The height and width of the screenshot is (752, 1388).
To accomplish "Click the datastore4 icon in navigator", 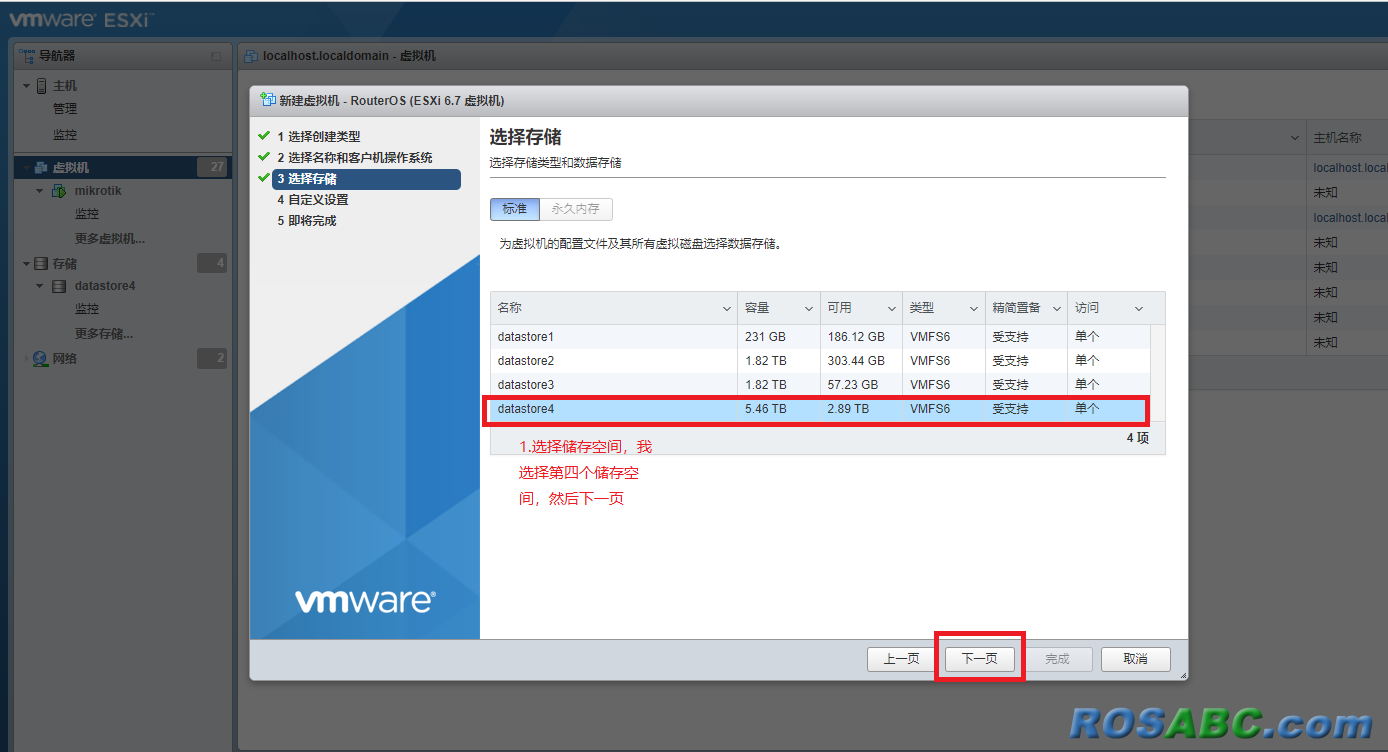I will point(59,286).
